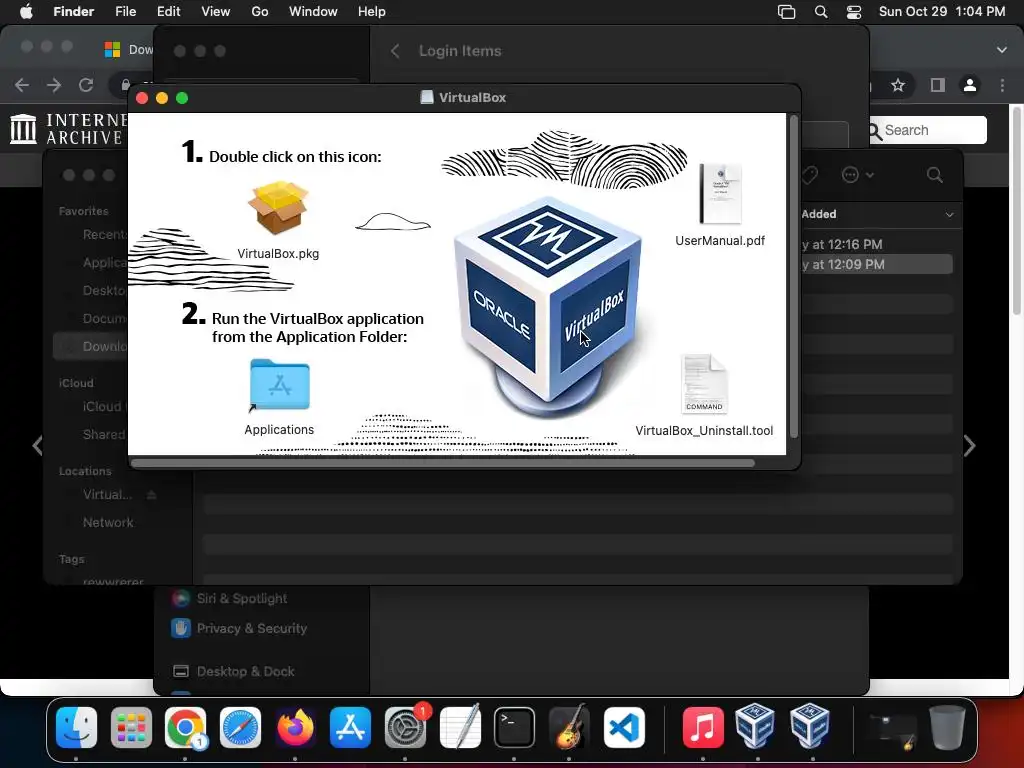The height and width of the screenshot is (768, 1024).
Task: Open the Applications folder shortcut
Action: [280, 385]
